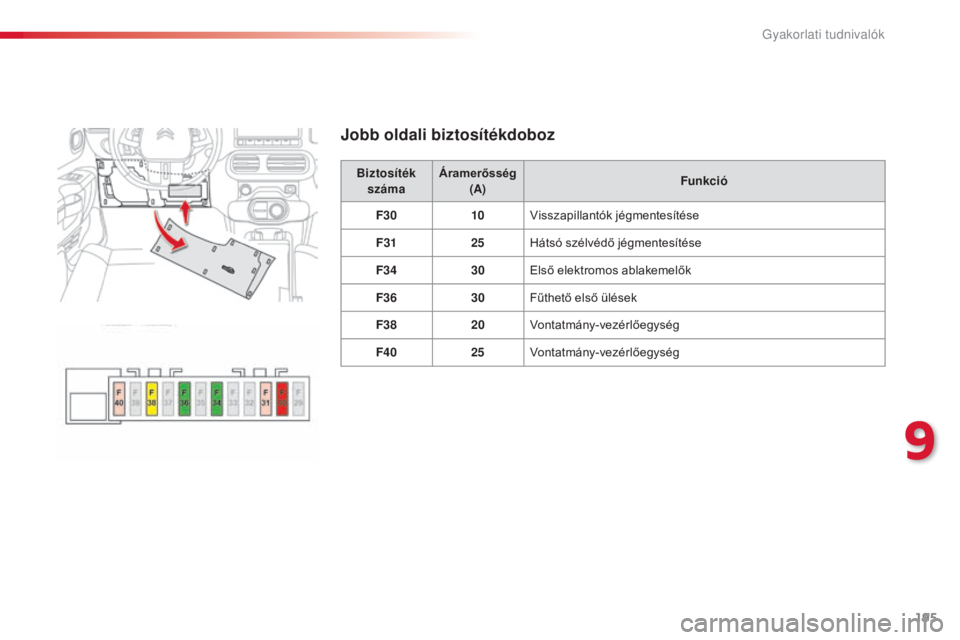Click the red curved arrow in the dashboard illustration
Screen dimensions: 960x640
point(169,233)
